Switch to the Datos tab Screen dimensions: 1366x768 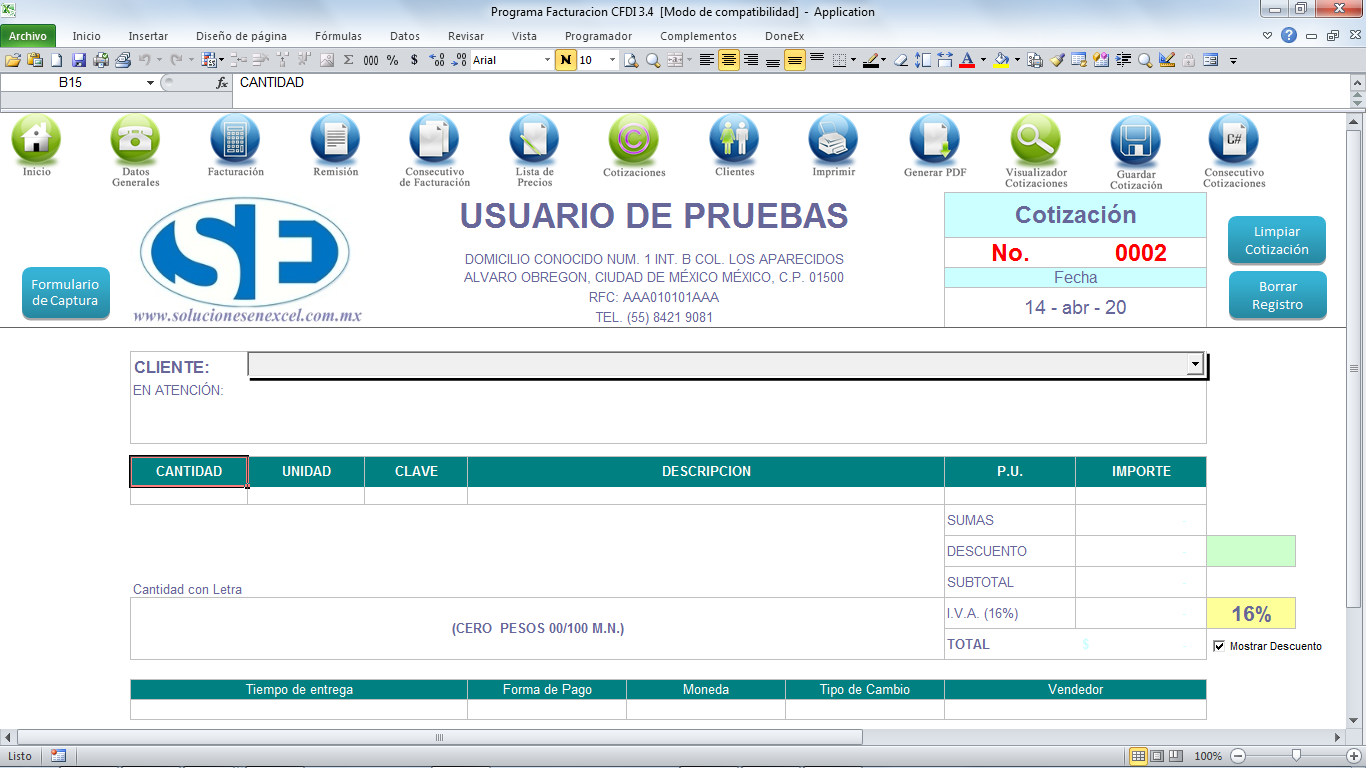[405, 36]
